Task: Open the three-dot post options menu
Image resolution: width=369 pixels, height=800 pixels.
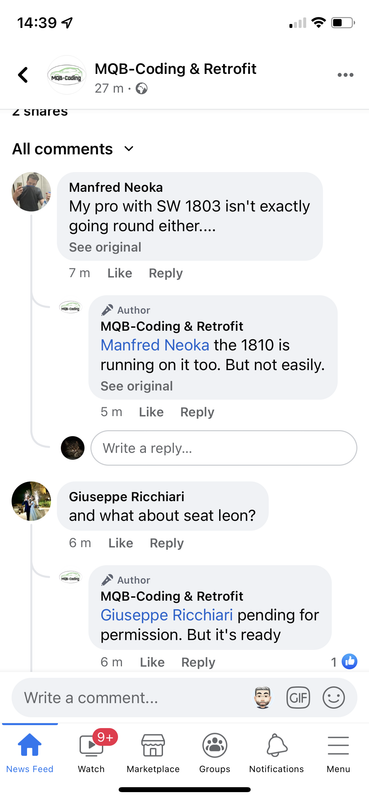Action: (x=346, y=75)
